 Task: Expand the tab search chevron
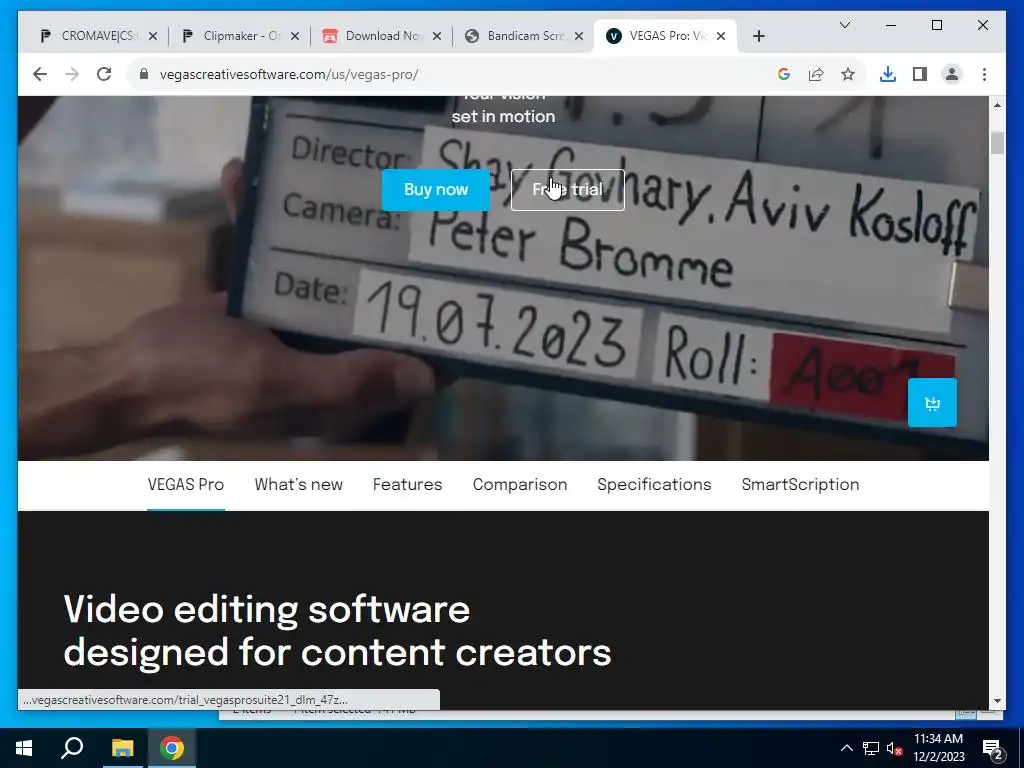844,25
